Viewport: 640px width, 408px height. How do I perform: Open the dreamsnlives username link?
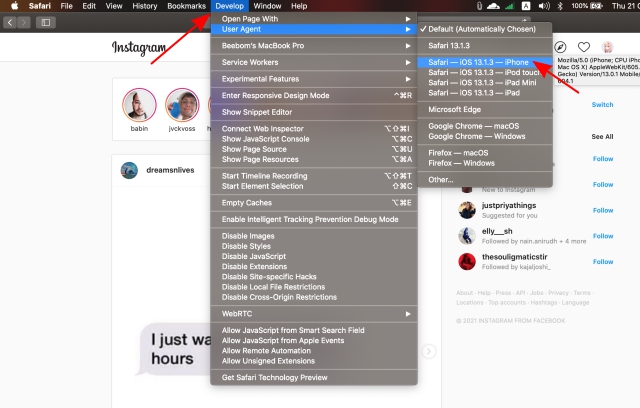pos(170,170)
